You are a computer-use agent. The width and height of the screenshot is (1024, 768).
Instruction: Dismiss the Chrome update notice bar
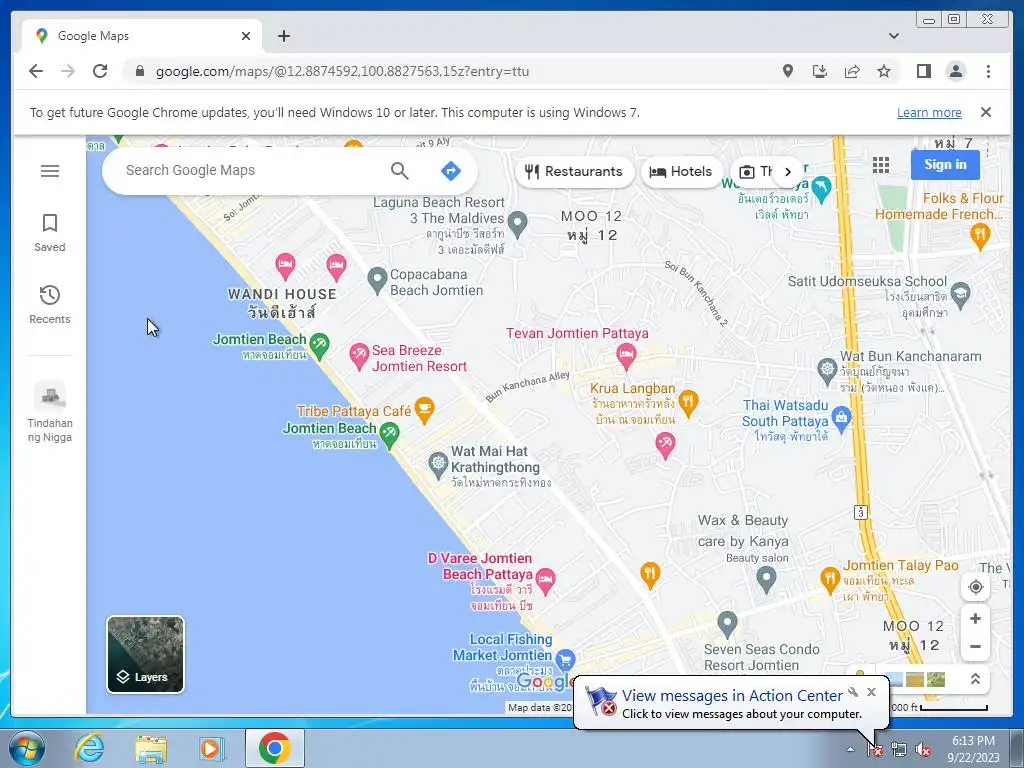click(986, 112)
